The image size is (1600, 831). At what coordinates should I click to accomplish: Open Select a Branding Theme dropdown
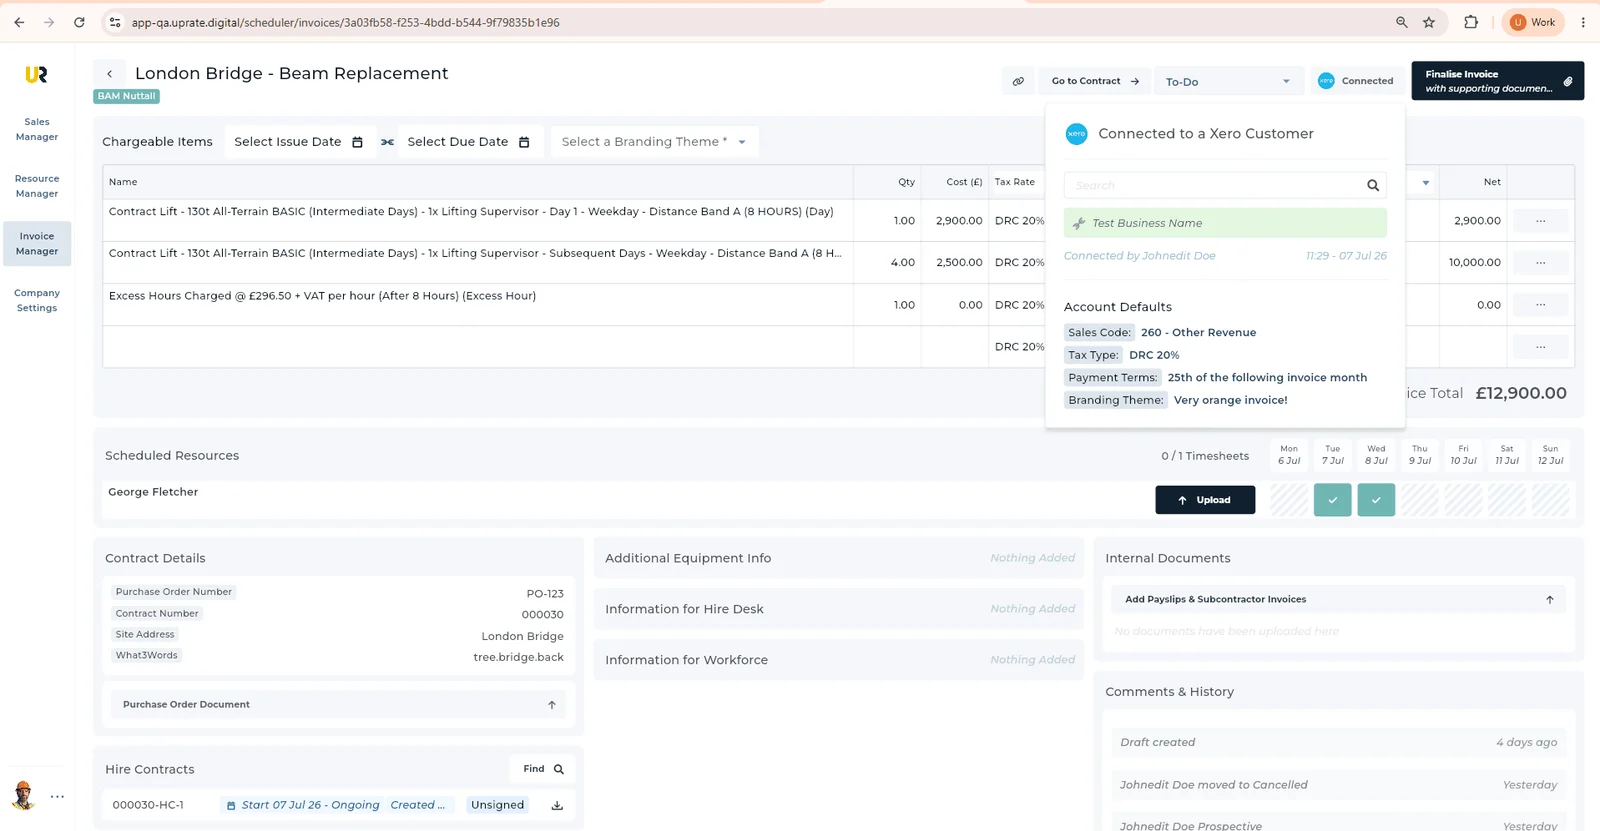click(x=654, y=142)
